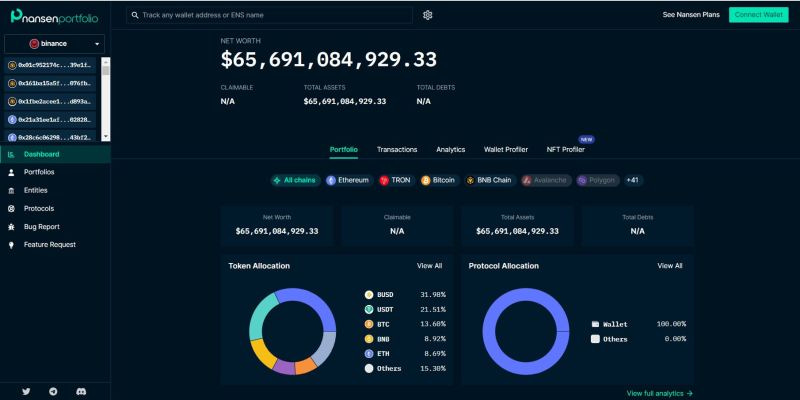
Task: Expand the +41 more chains chip
Action: [x=633, y=180]
